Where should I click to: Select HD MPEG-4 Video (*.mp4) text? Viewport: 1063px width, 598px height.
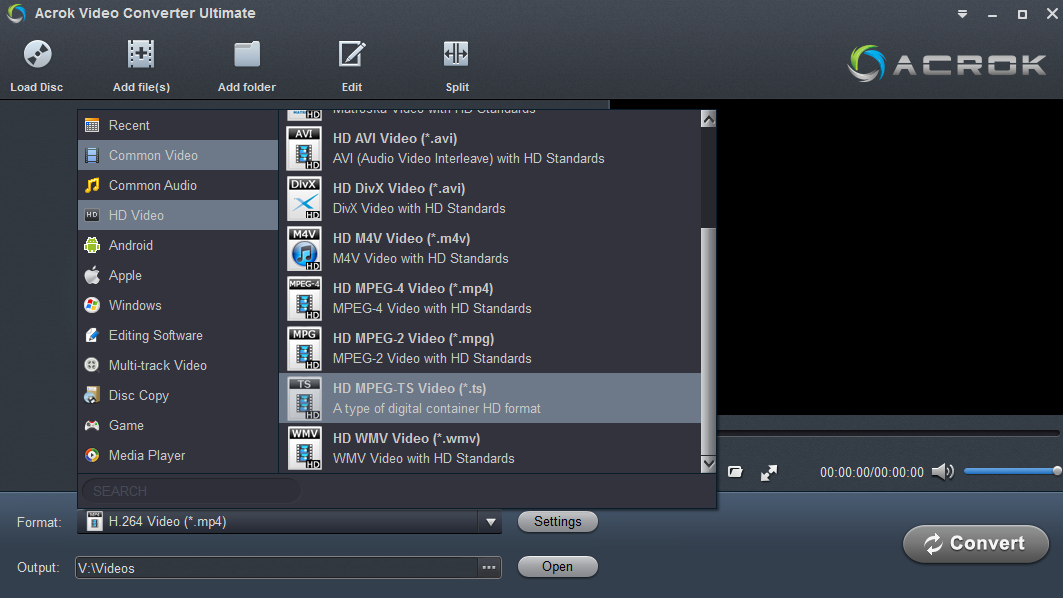pos(413,288)
